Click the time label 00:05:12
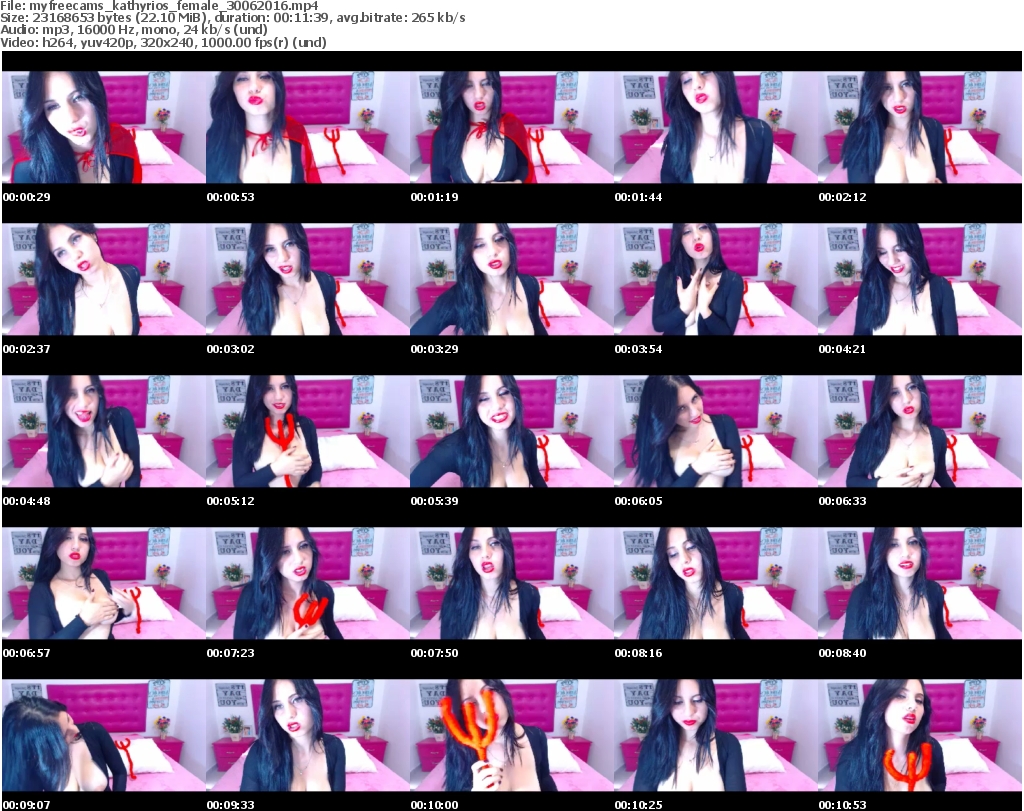Viewport: 1024px width, 811px height. point(231,501)
